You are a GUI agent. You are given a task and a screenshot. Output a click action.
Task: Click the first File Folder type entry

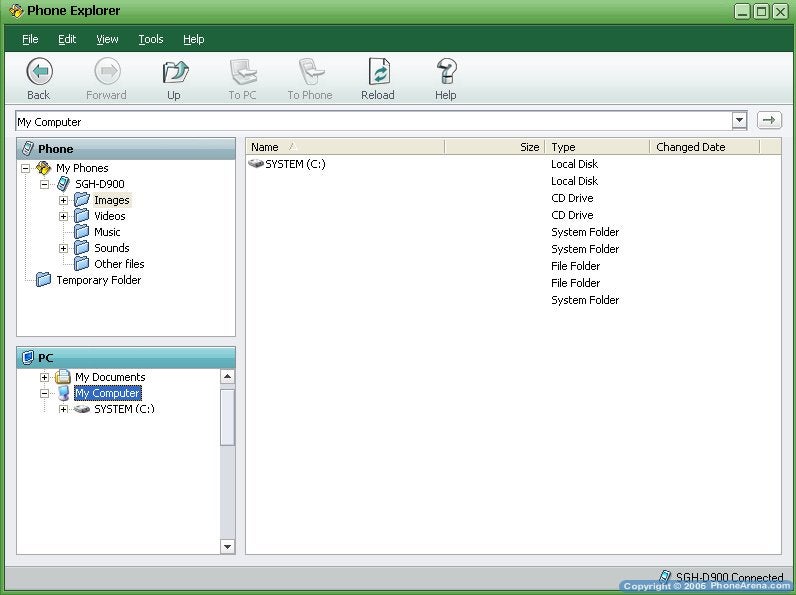click(576, 266)
